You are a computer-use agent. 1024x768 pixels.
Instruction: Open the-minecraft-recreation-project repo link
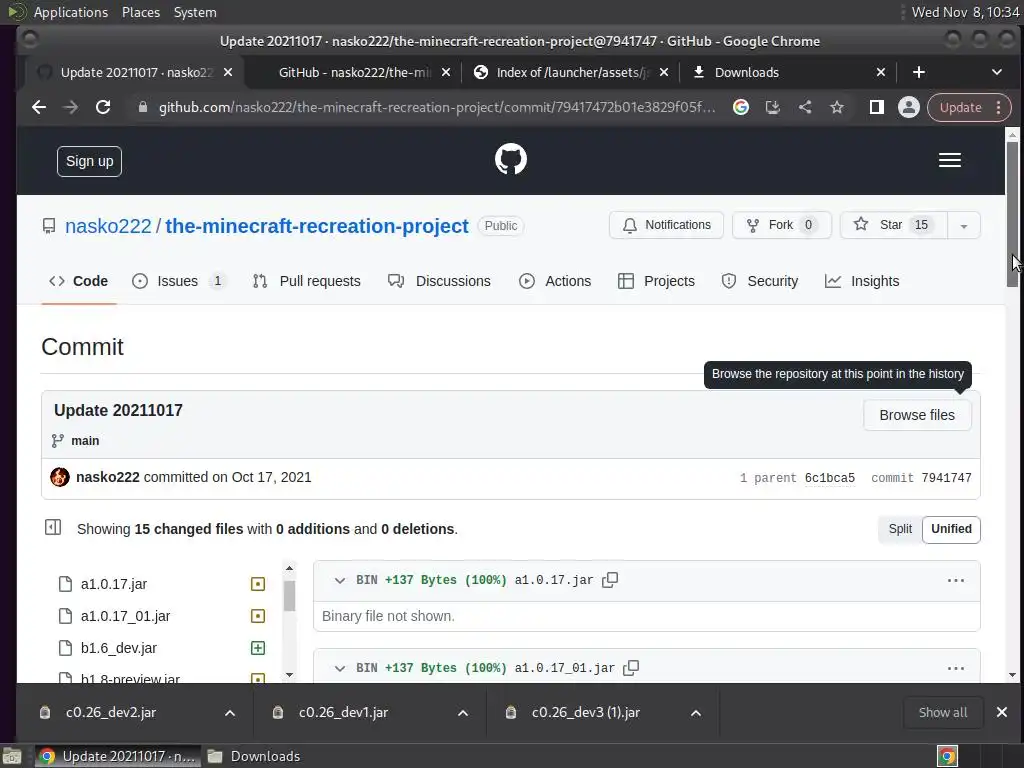(x=317, y=226)
